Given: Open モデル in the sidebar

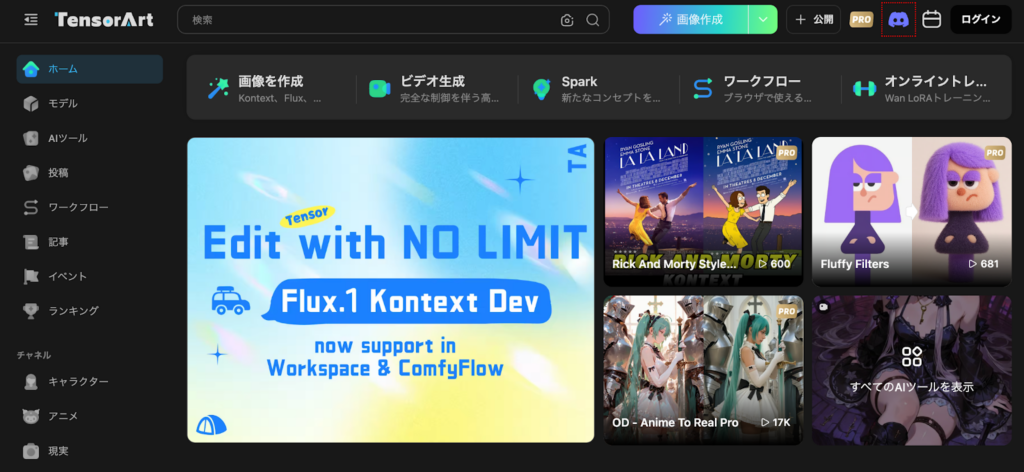Looking at the screenshot, I should (89, 104).
